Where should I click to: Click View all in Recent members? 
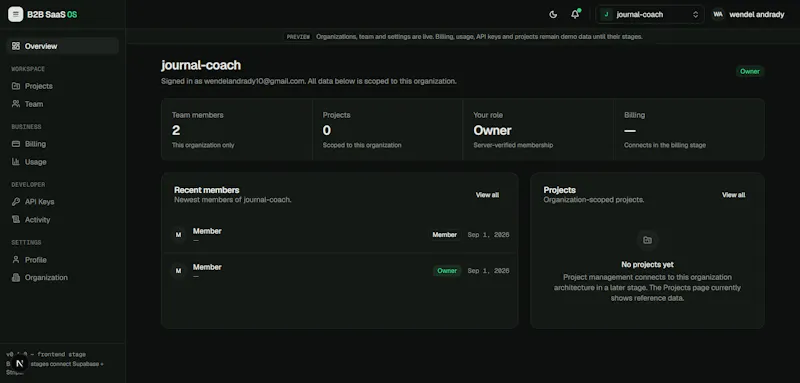coord(487,195)
